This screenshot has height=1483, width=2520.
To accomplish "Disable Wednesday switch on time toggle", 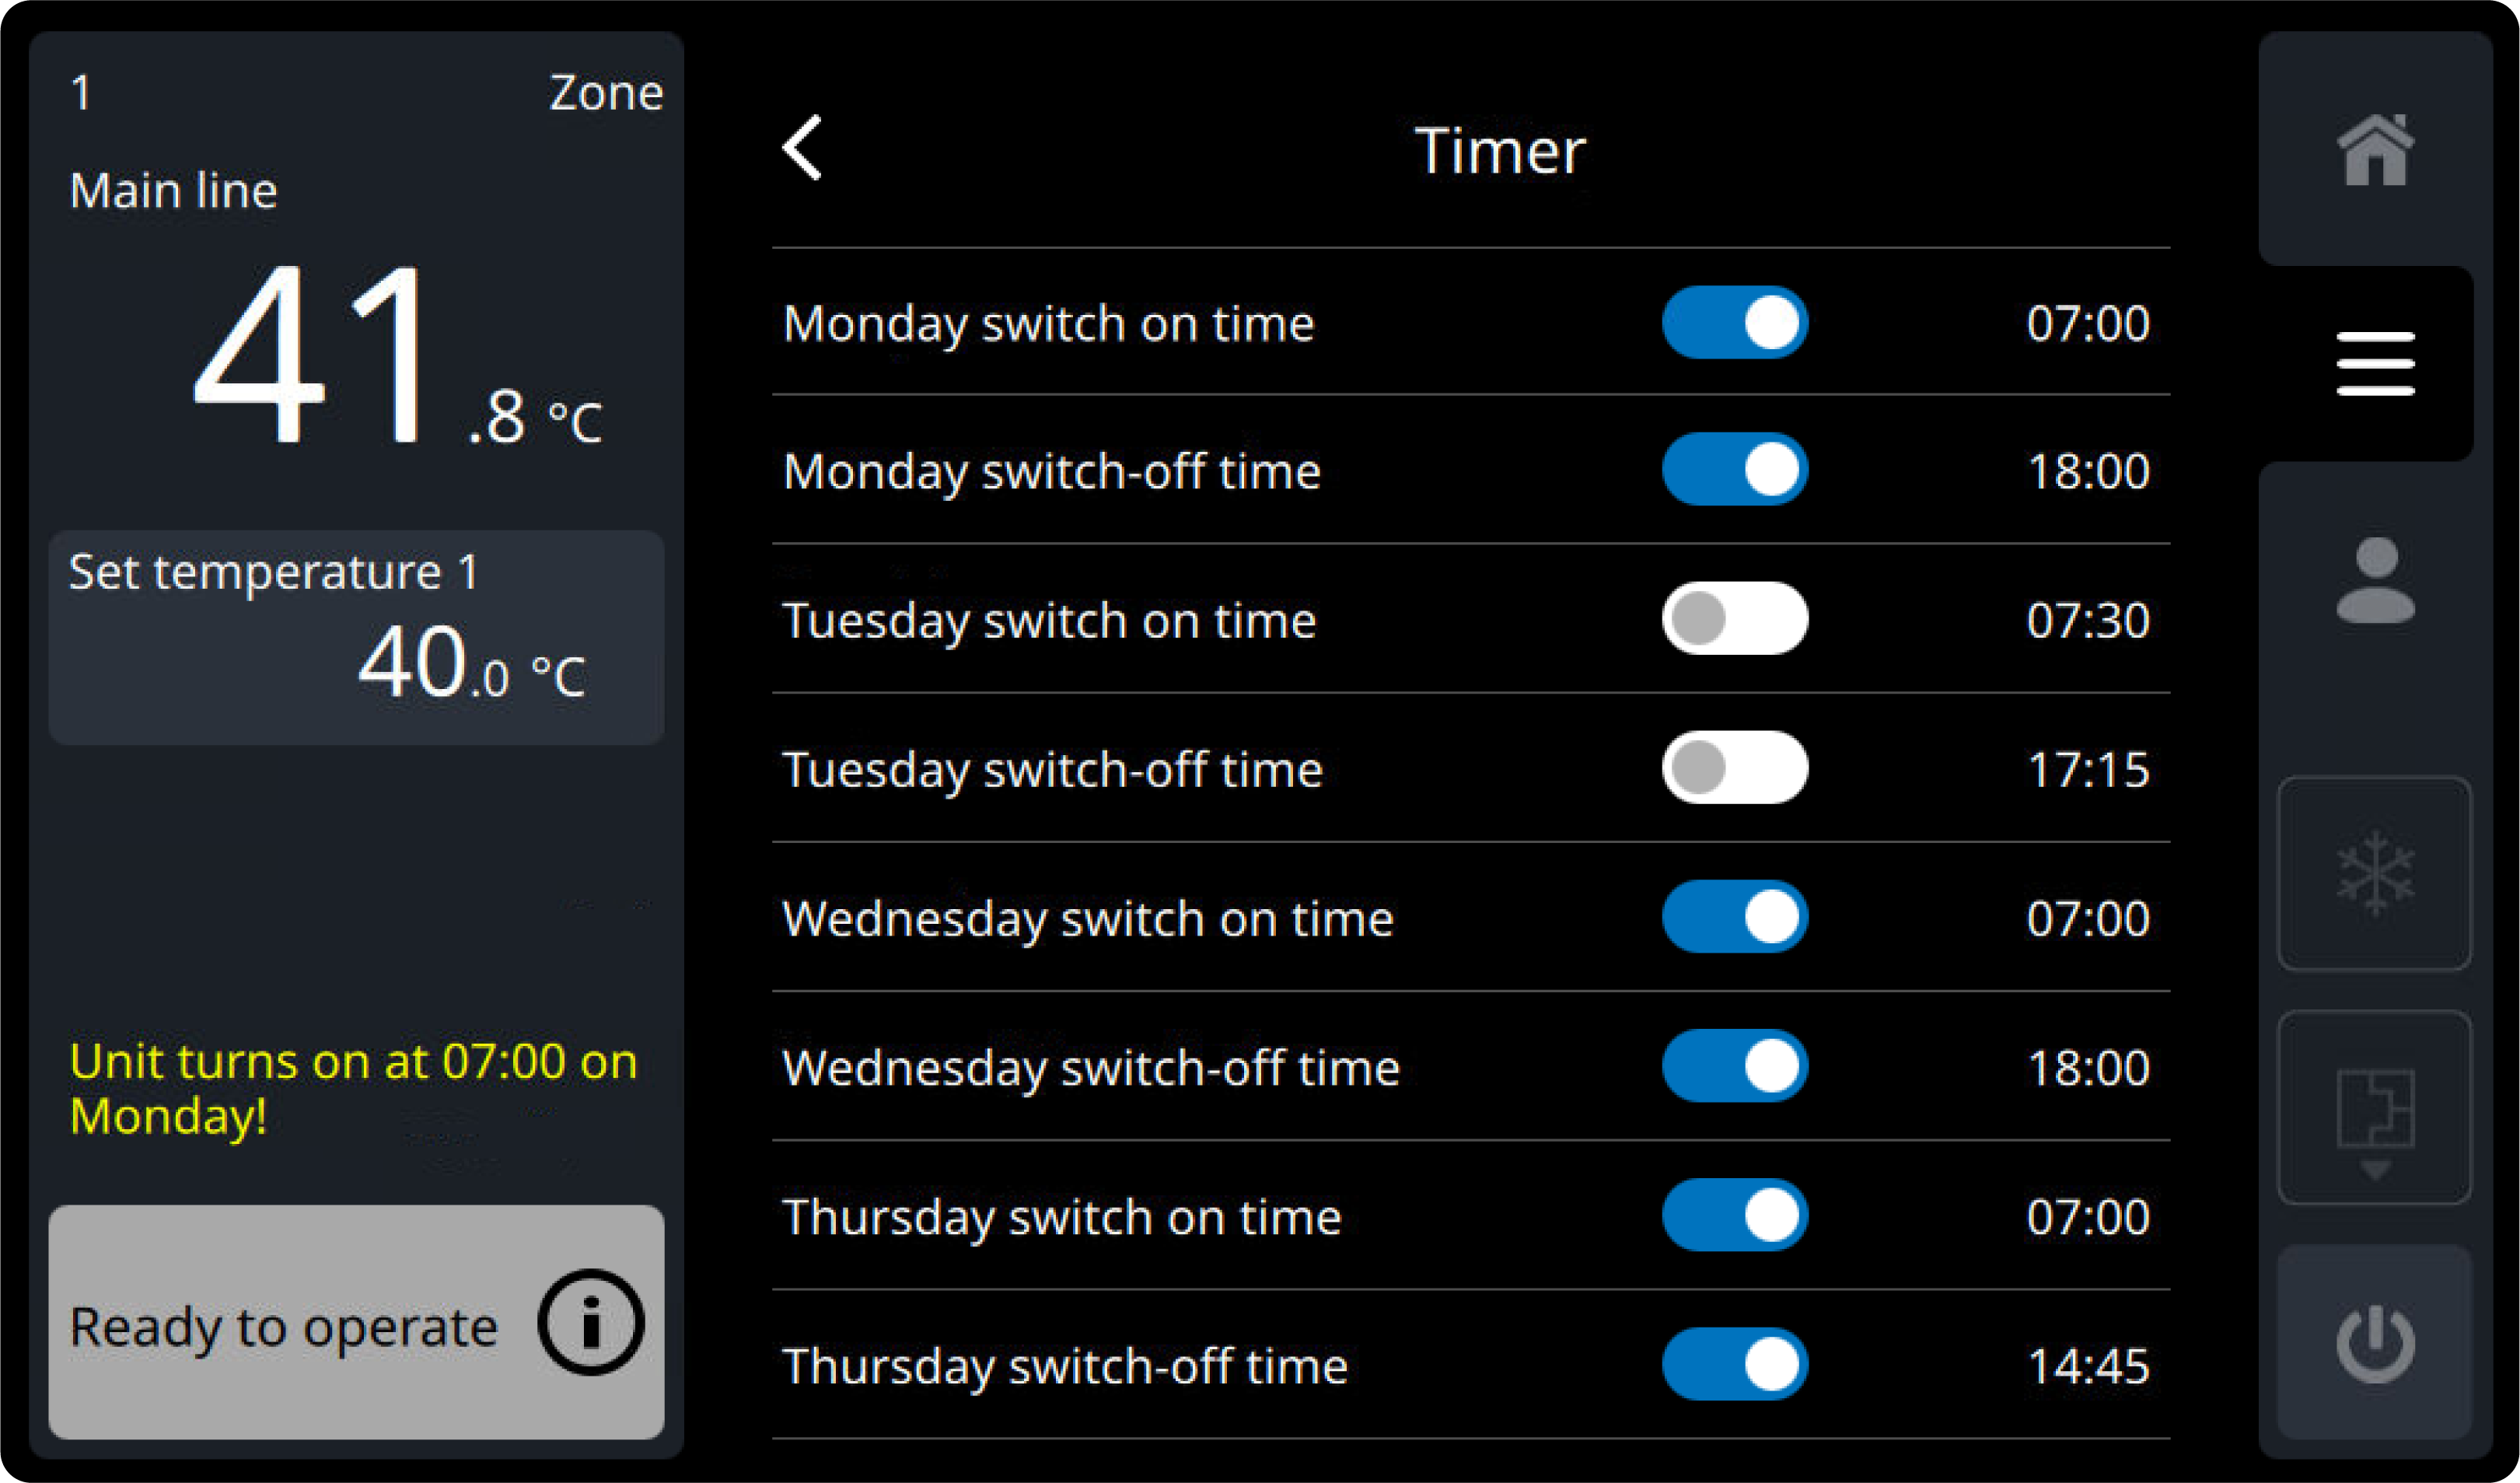I will 1735,917.
